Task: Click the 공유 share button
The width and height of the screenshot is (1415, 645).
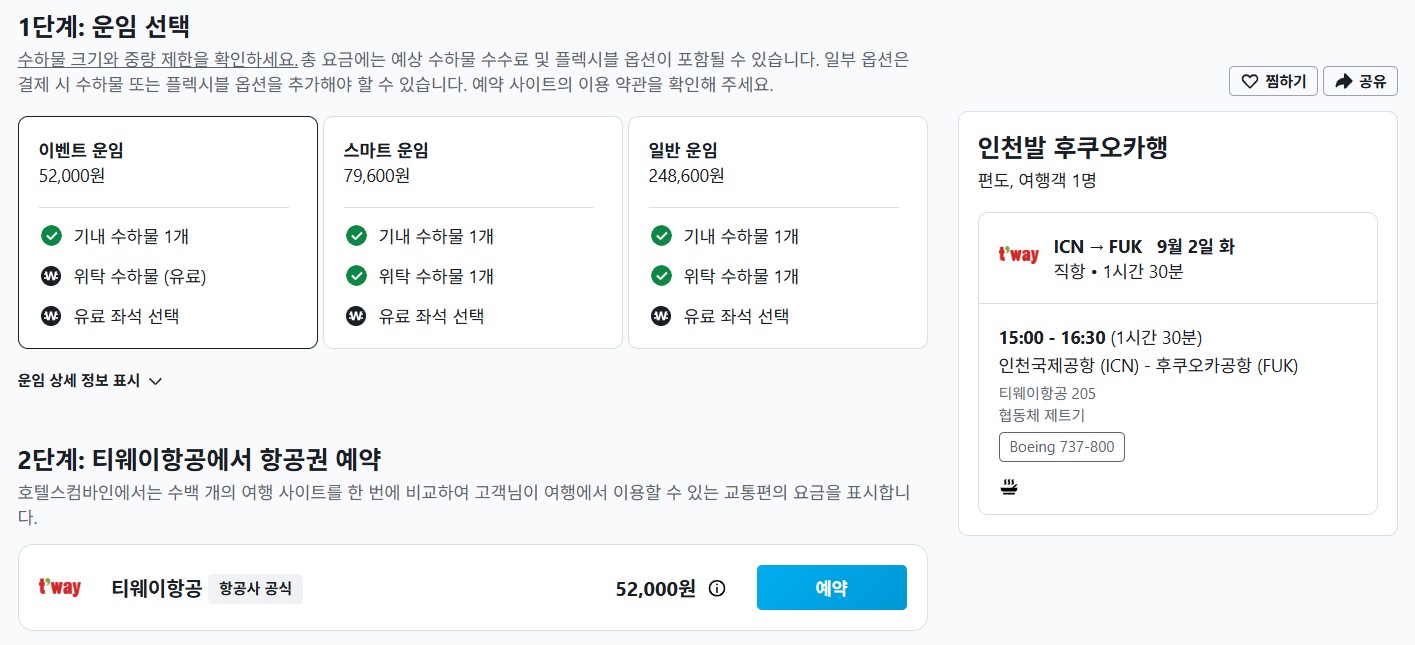Action: pos(1360,81)
